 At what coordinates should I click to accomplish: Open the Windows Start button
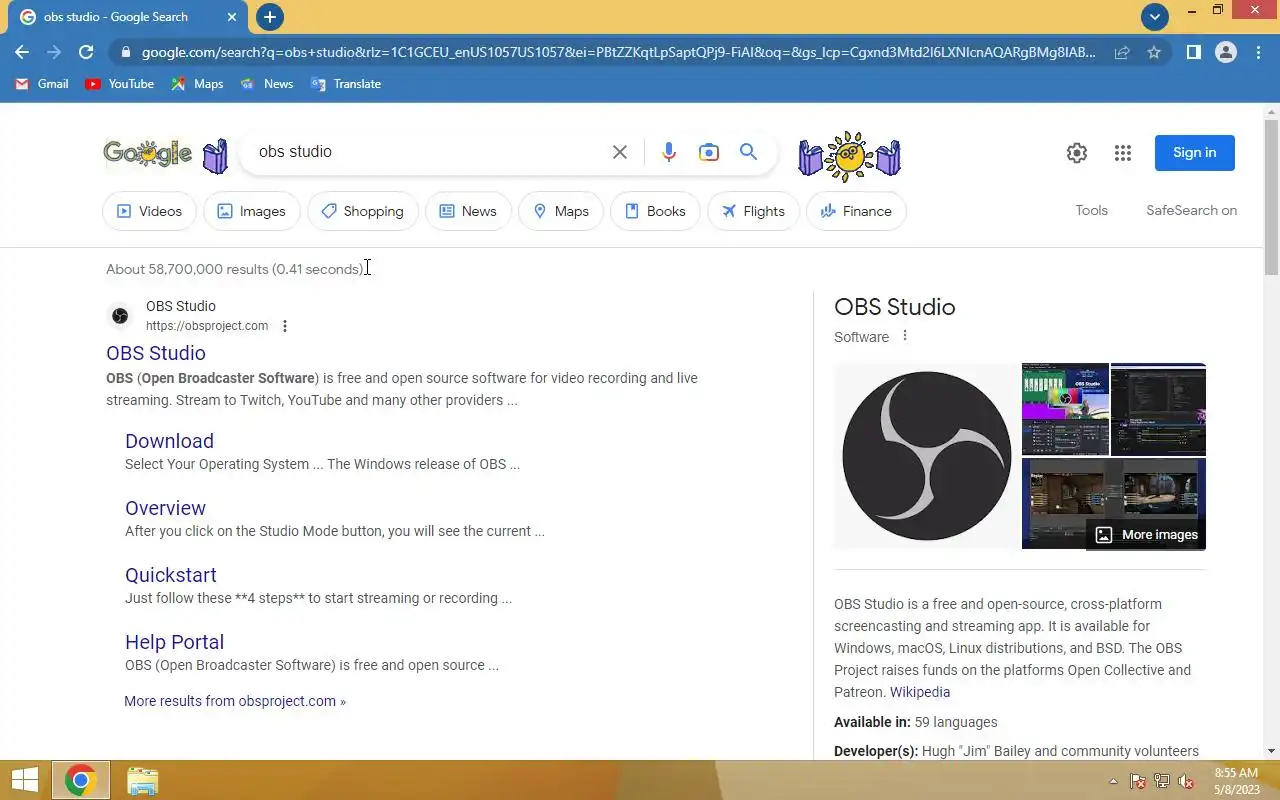pos(25,781)
